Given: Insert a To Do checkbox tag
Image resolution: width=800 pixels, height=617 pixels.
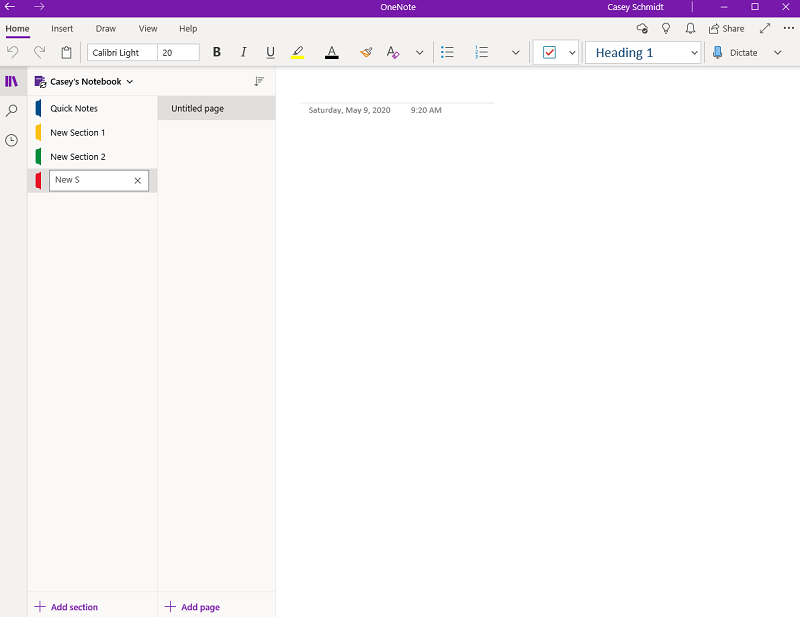Looking at the screenshot, I should (549, 52).
